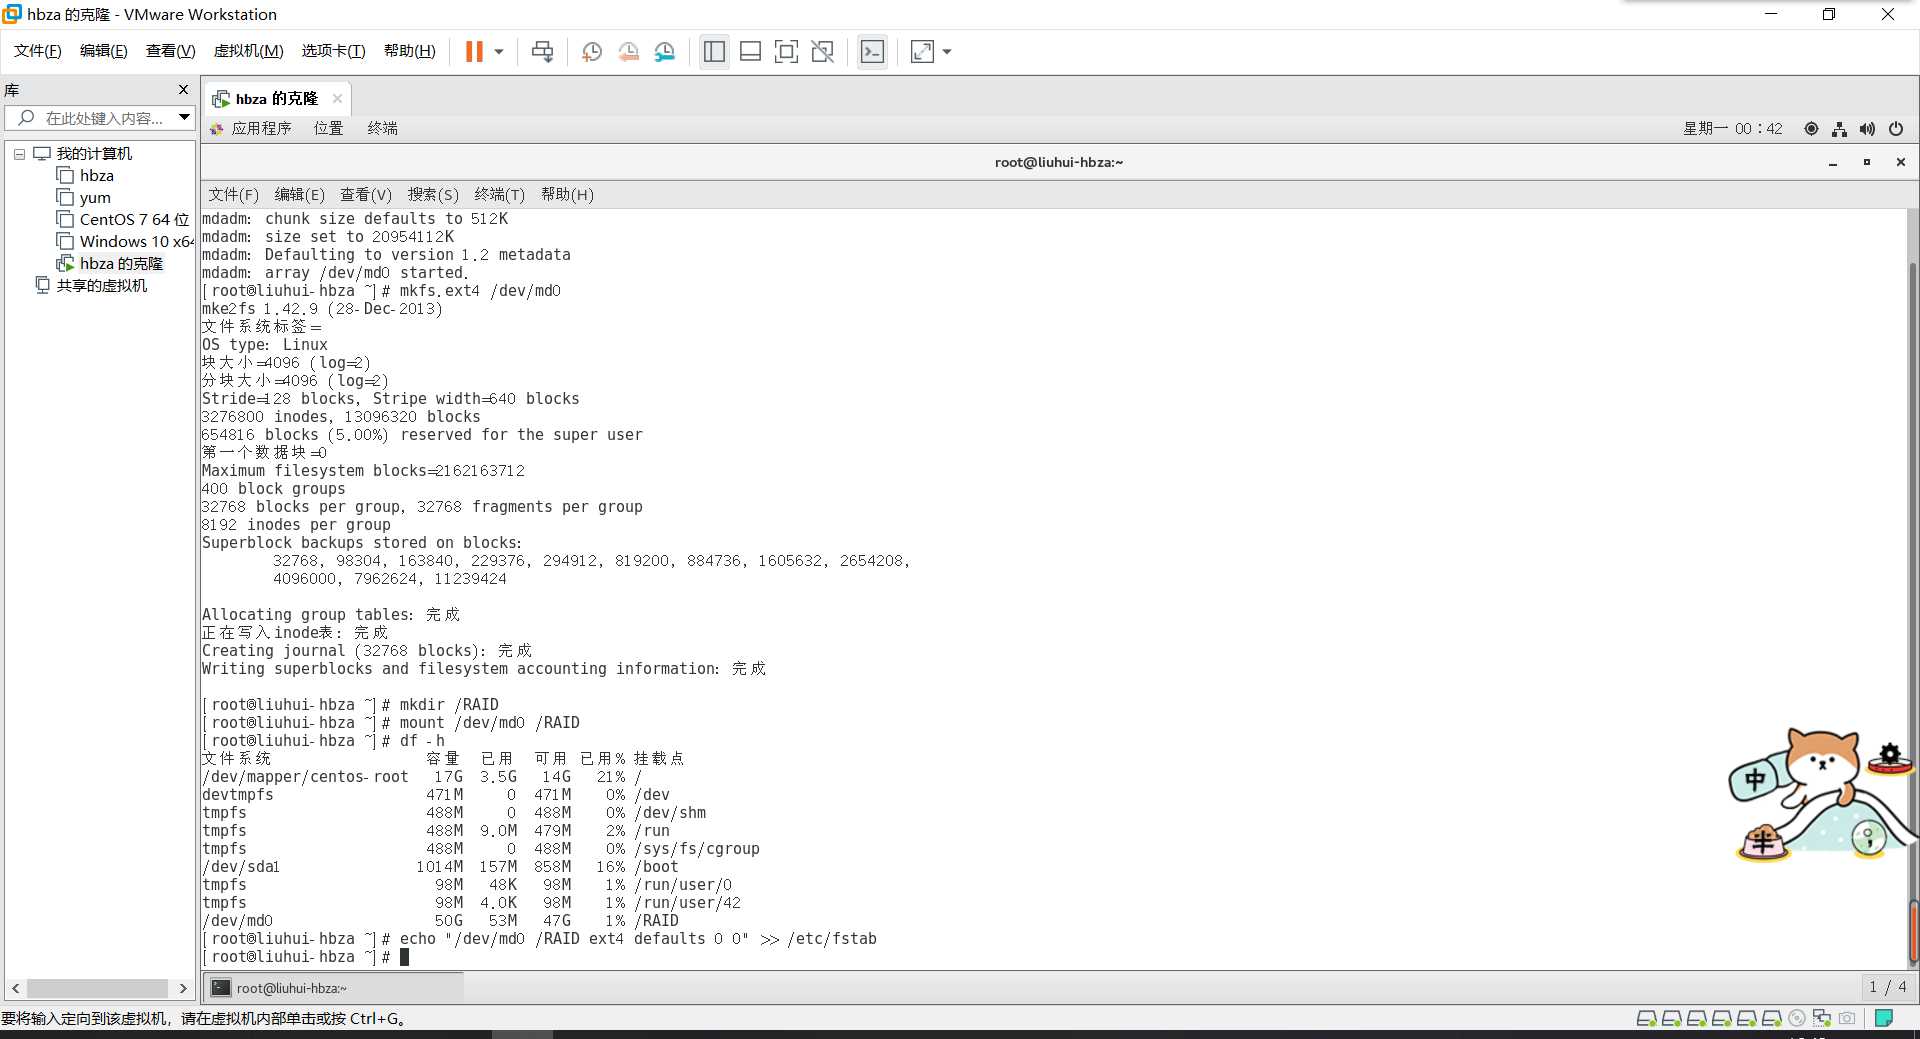Click the 1 / 4 workspace switcher
This screenshot has height=1039, width=1920.
[x=1887, y=987]
